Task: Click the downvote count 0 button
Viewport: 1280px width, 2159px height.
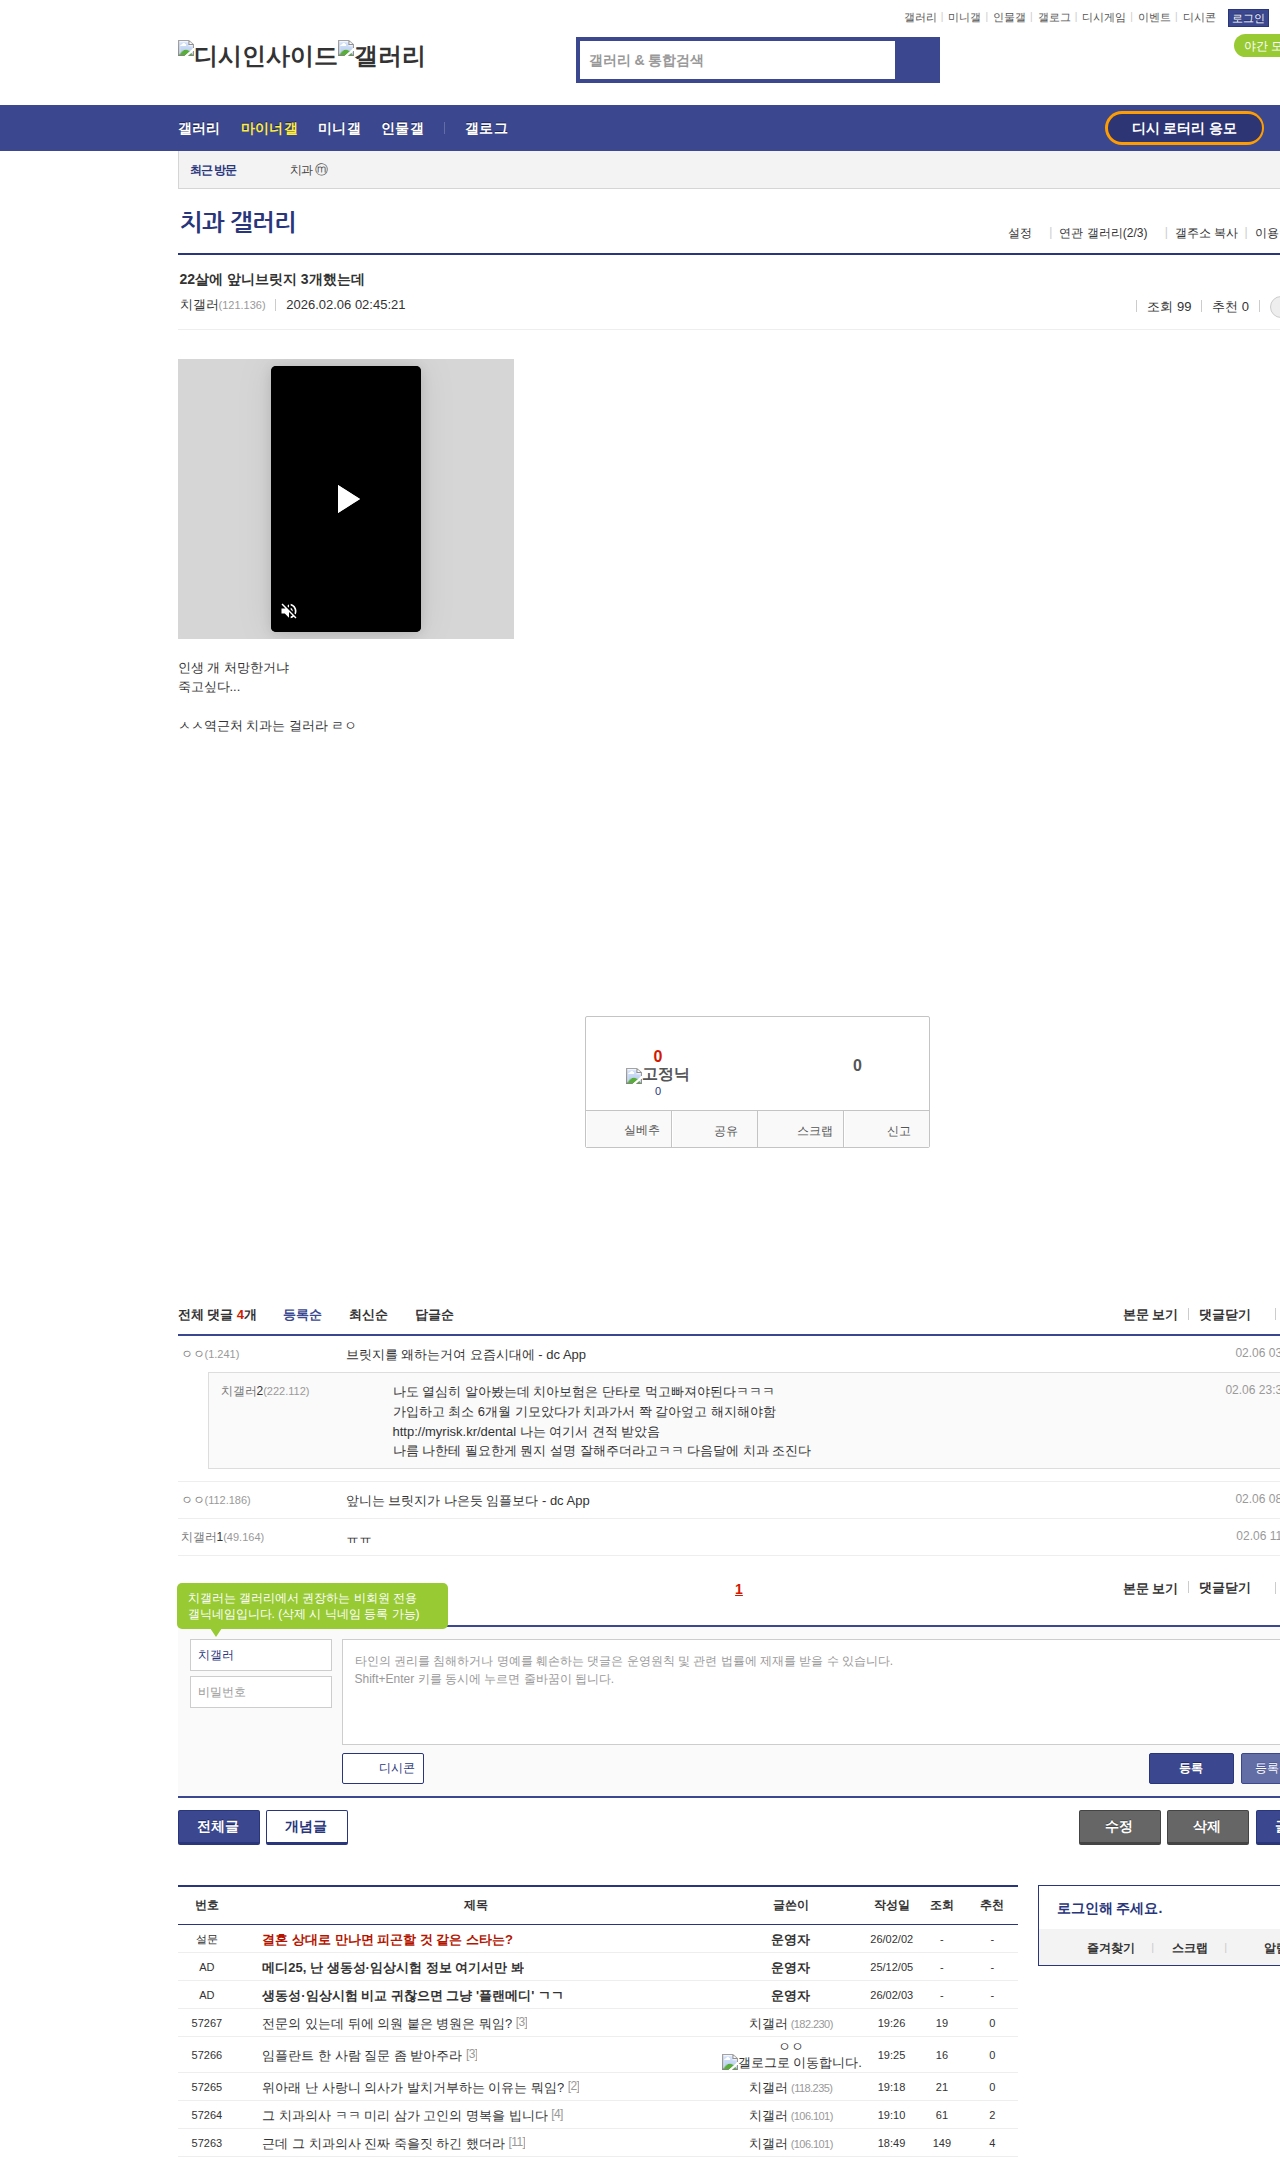Action: [857, 1065]
